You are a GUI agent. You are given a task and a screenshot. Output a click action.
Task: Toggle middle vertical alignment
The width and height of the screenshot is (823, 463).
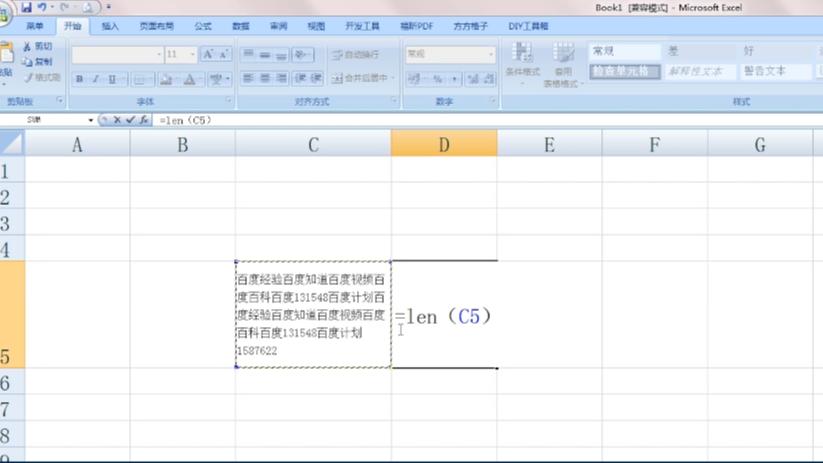265,54
